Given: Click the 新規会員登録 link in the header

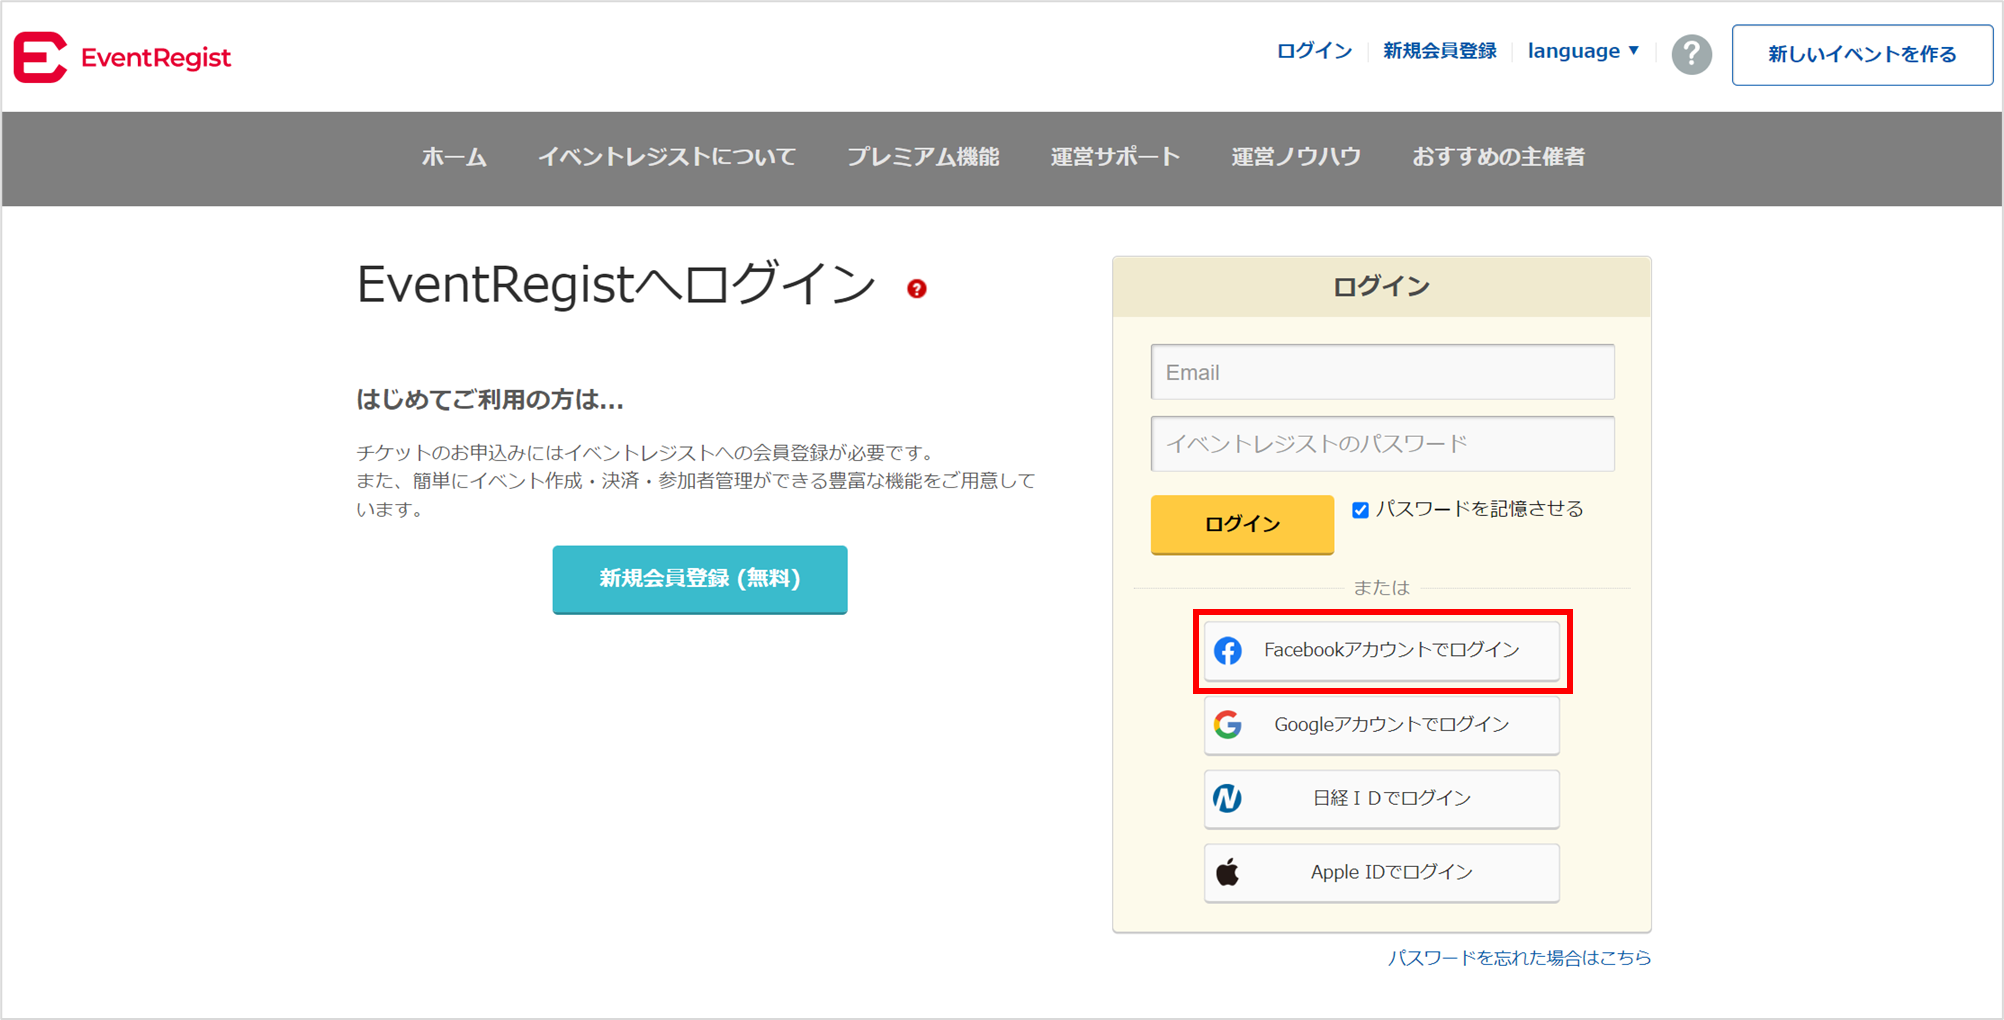Looking at the screenshot, I should pos(1439,51).
